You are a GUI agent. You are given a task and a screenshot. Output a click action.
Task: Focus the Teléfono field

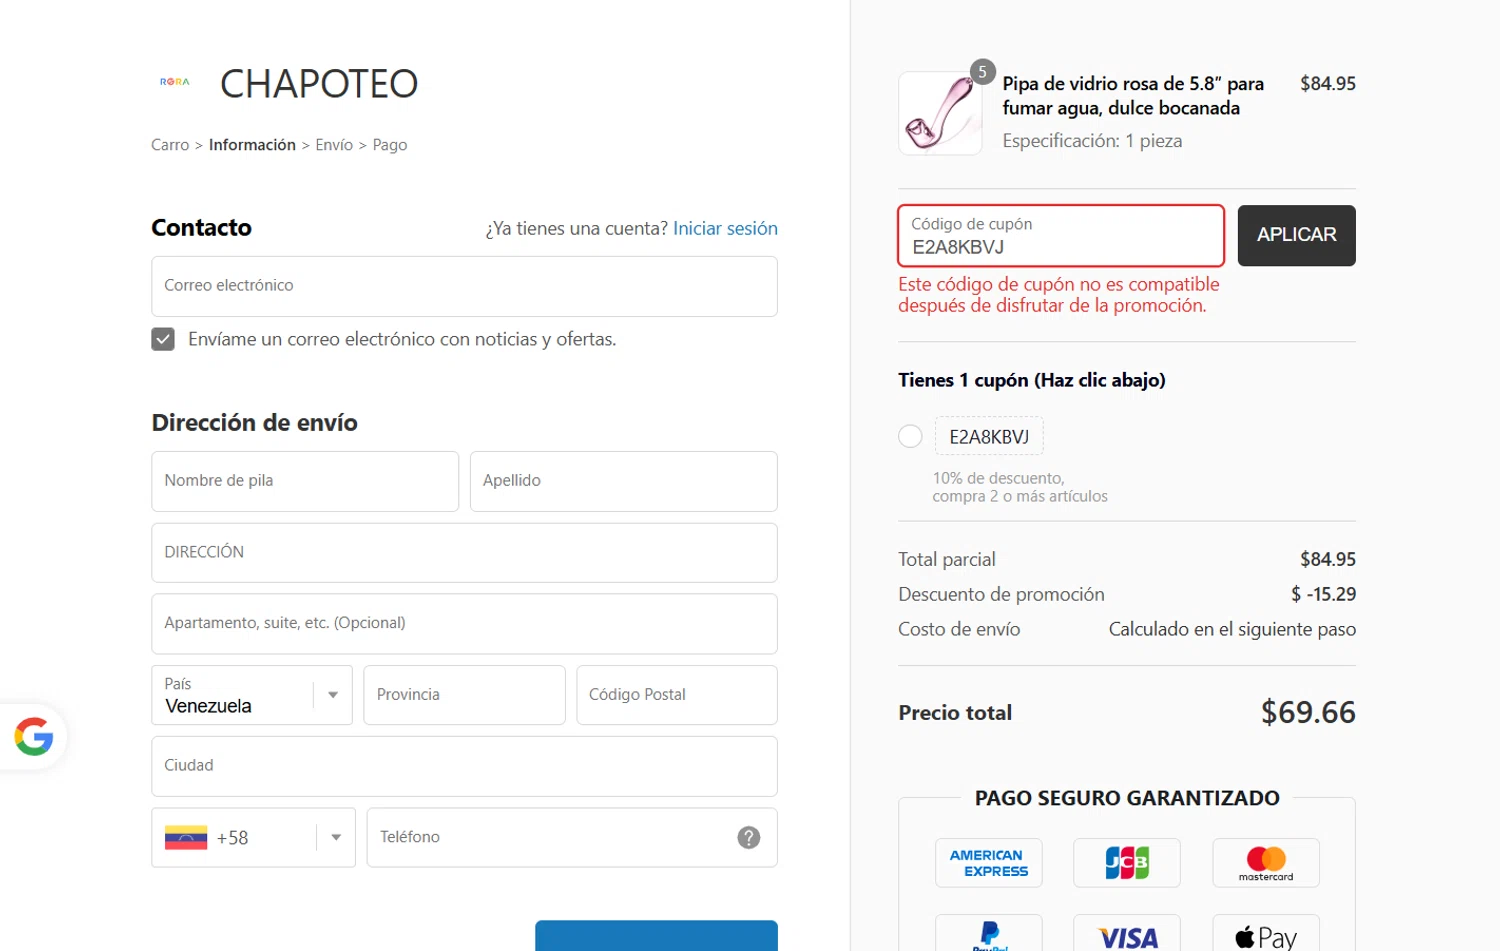572,837
